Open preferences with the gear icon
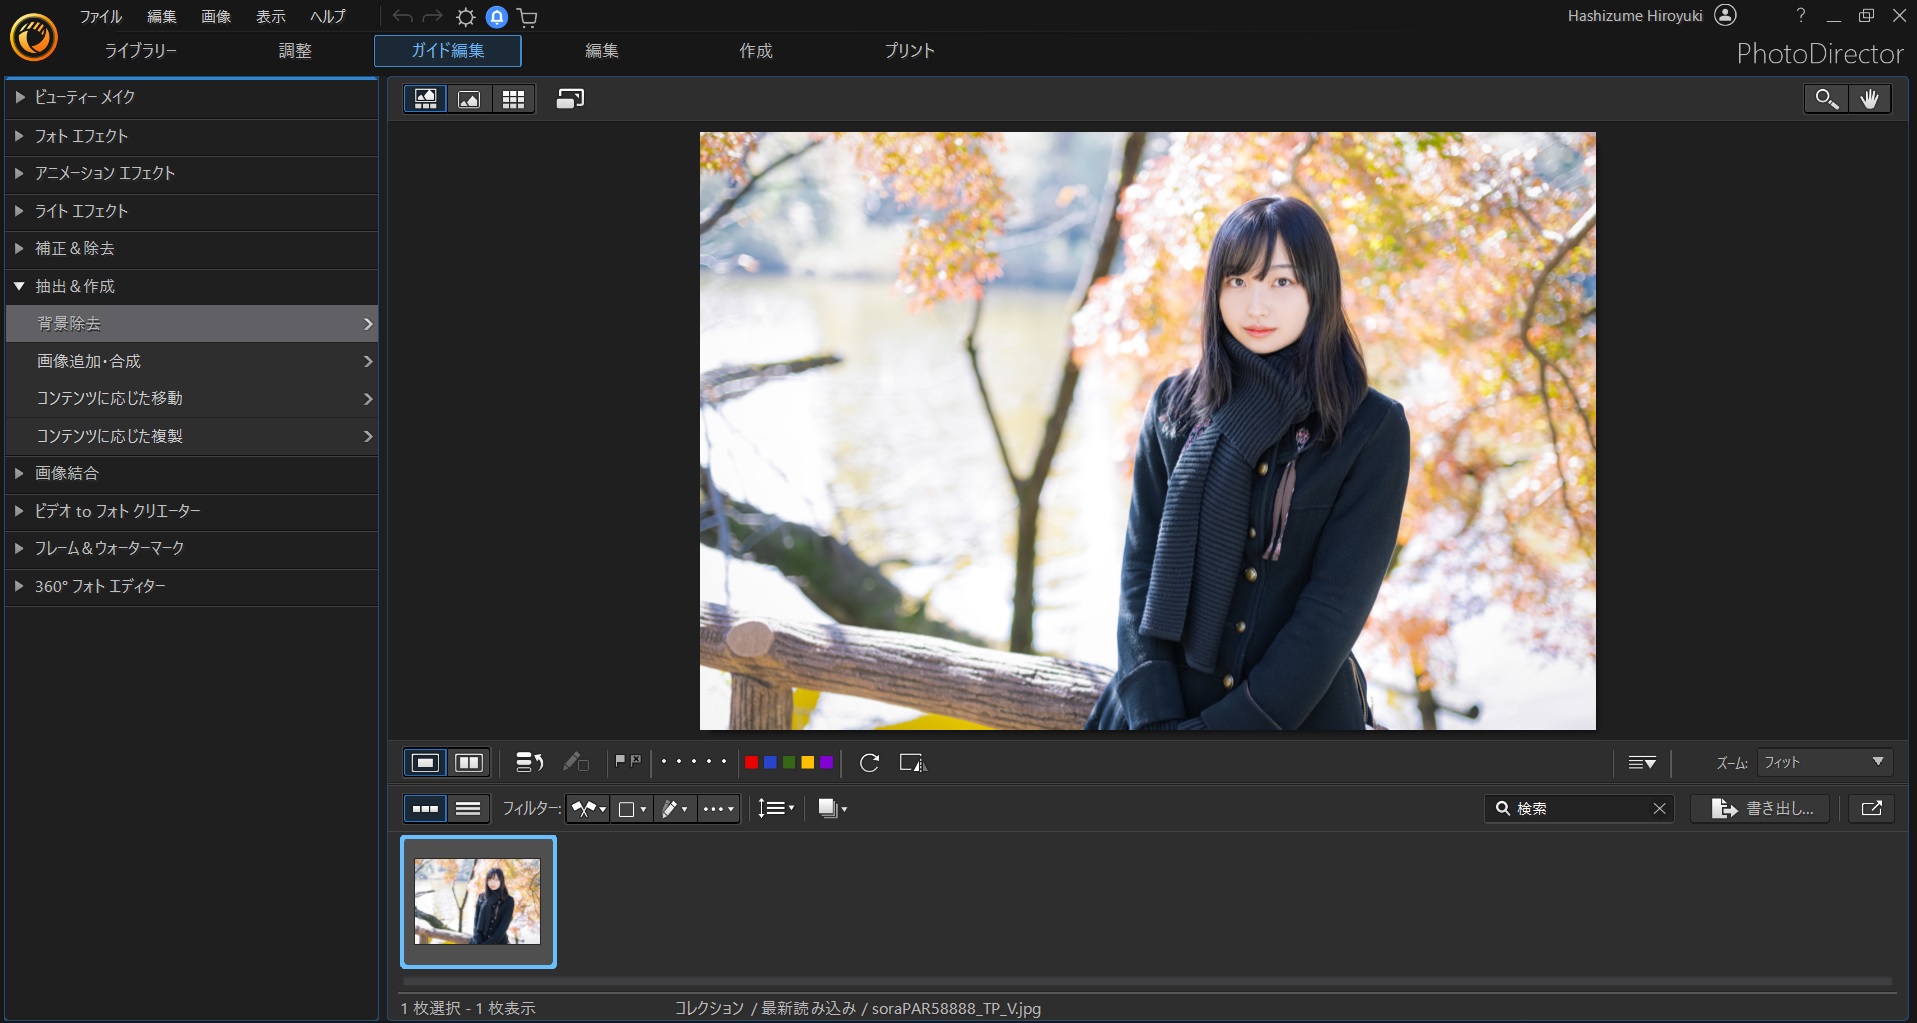This screenshot has height=1023, width=1917. coord(465,17)
